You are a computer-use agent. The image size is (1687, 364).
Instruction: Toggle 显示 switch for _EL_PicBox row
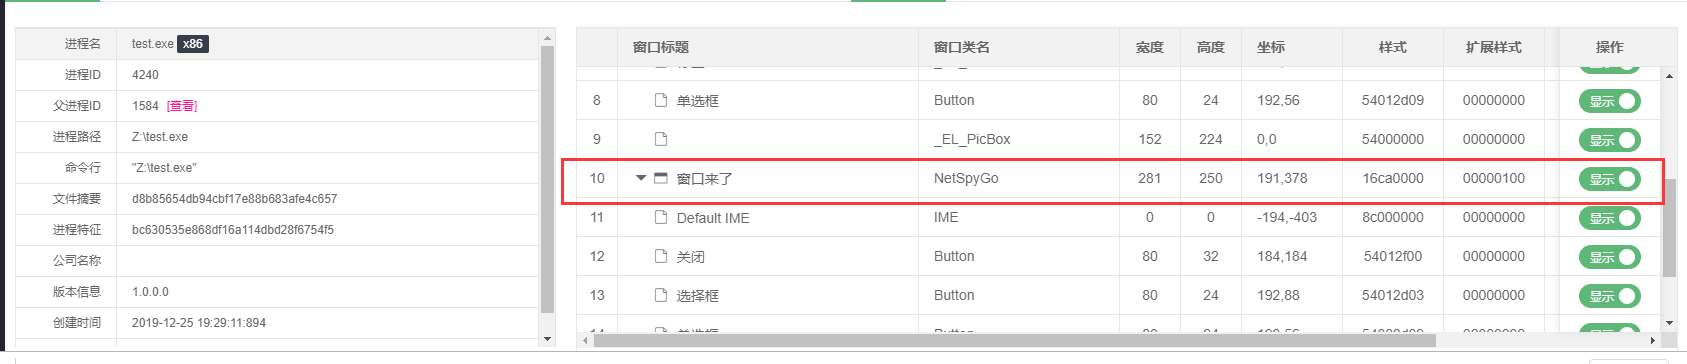1610,140
